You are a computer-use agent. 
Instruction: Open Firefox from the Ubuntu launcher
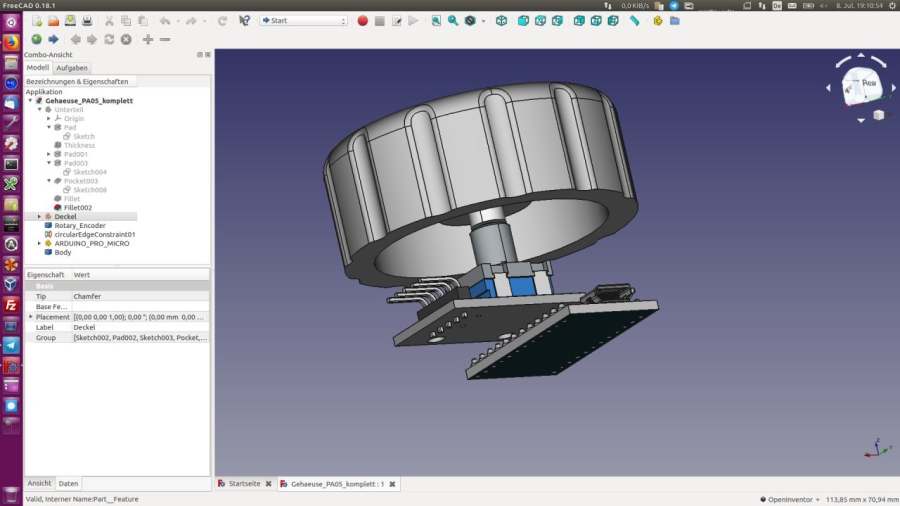(11, 42)
